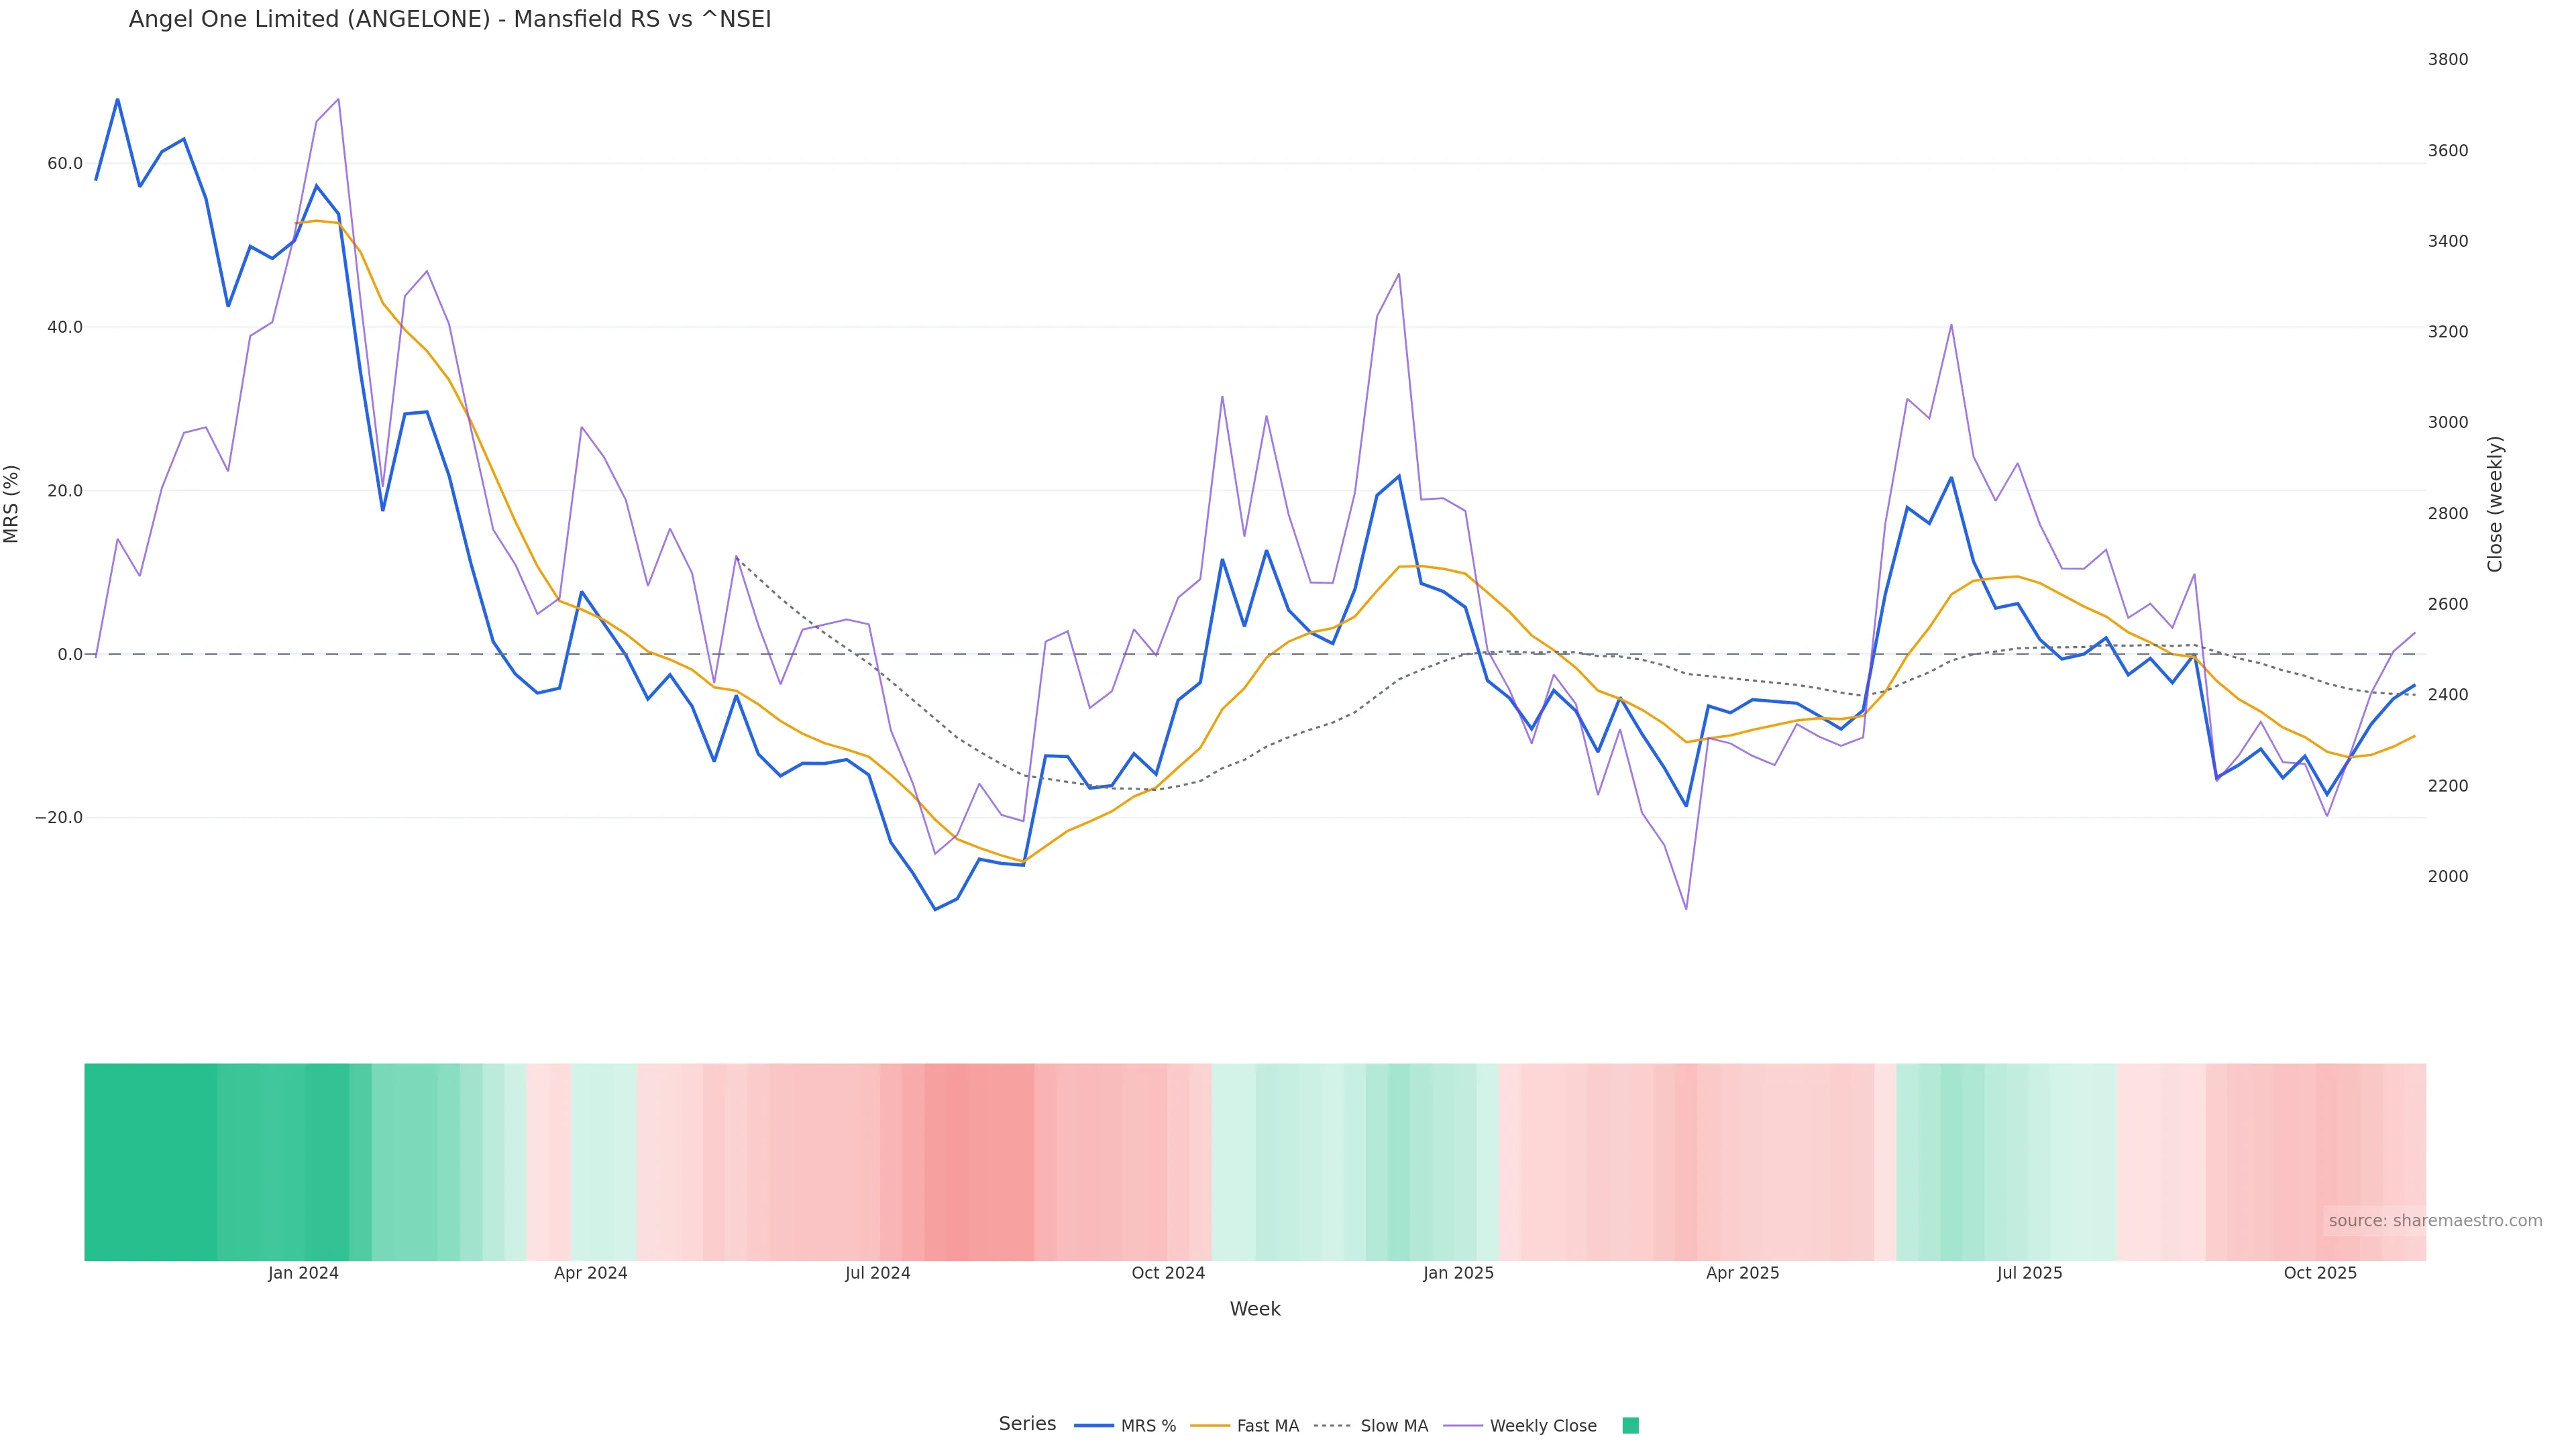The image size is (2576, 1449).
Task: Click the orange Fast MA legend line icon
Action: tap(1210, 1426)
